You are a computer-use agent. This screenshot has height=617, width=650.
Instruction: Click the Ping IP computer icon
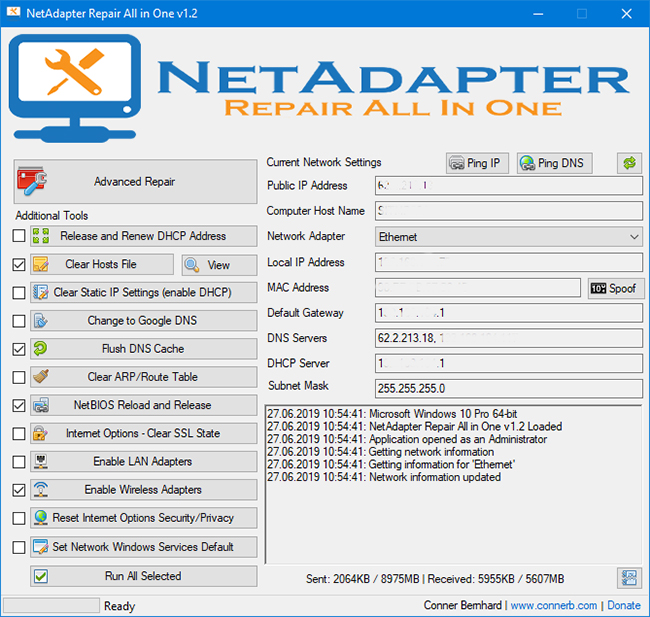[457, 163]
